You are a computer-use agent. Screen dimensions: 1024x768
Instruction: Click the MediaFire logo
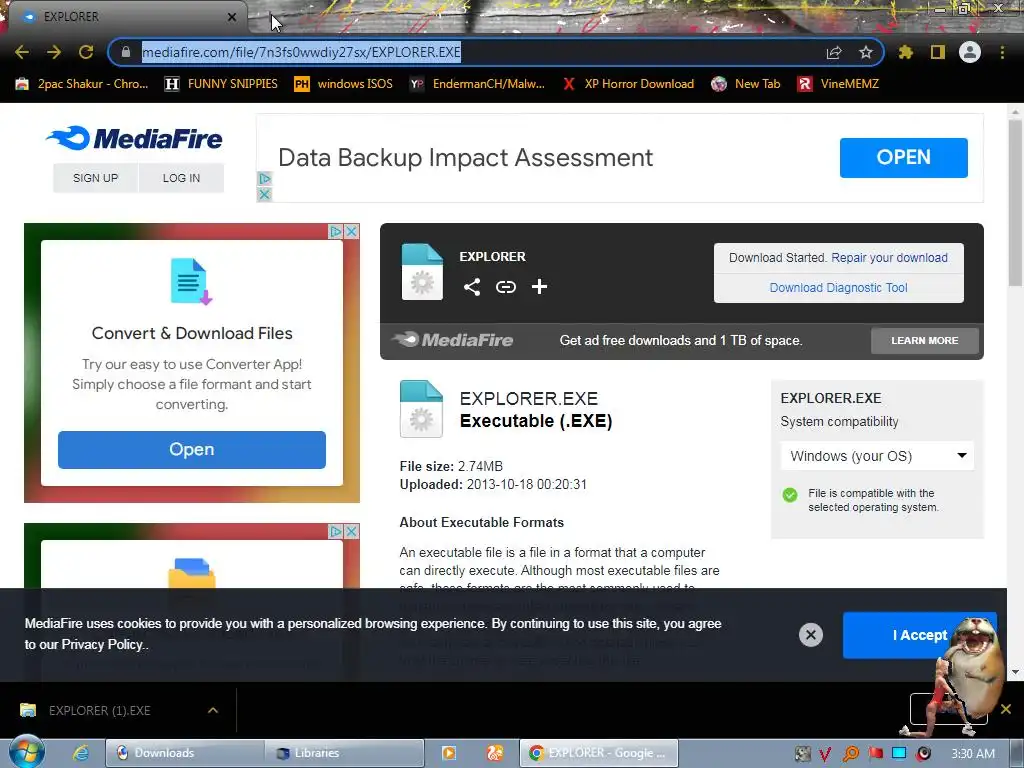tap(134, 138)
